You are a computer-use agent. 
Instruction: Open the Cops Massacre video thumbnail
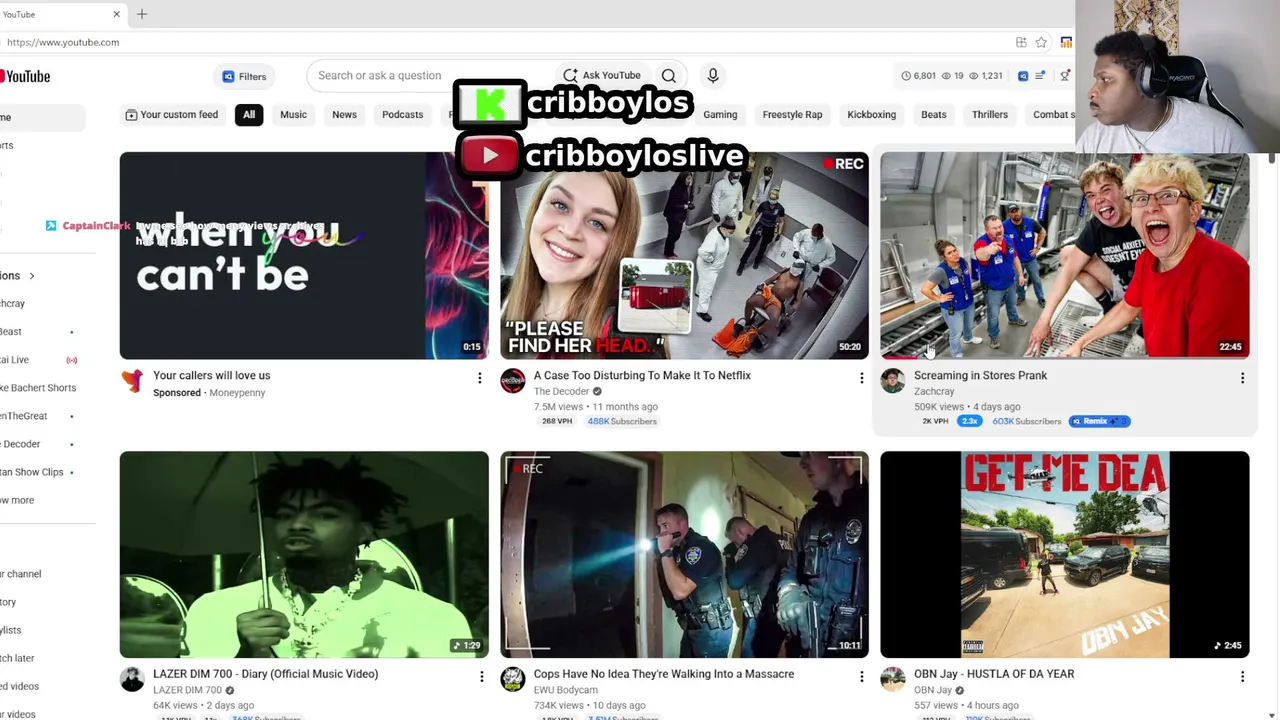point(685,555)
